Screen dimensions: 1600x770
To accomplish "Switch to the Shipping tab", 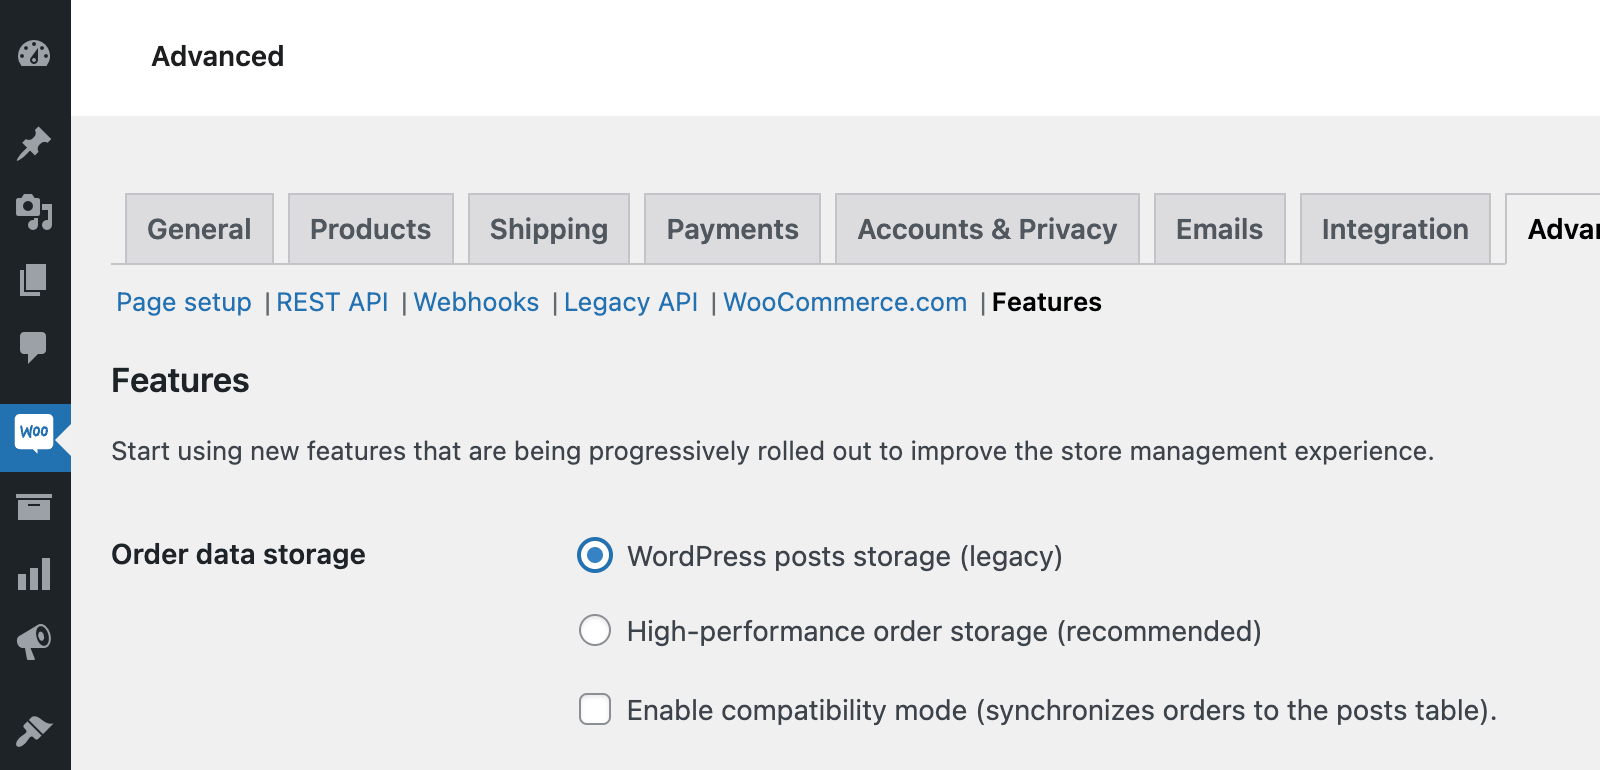I will 549,229.
